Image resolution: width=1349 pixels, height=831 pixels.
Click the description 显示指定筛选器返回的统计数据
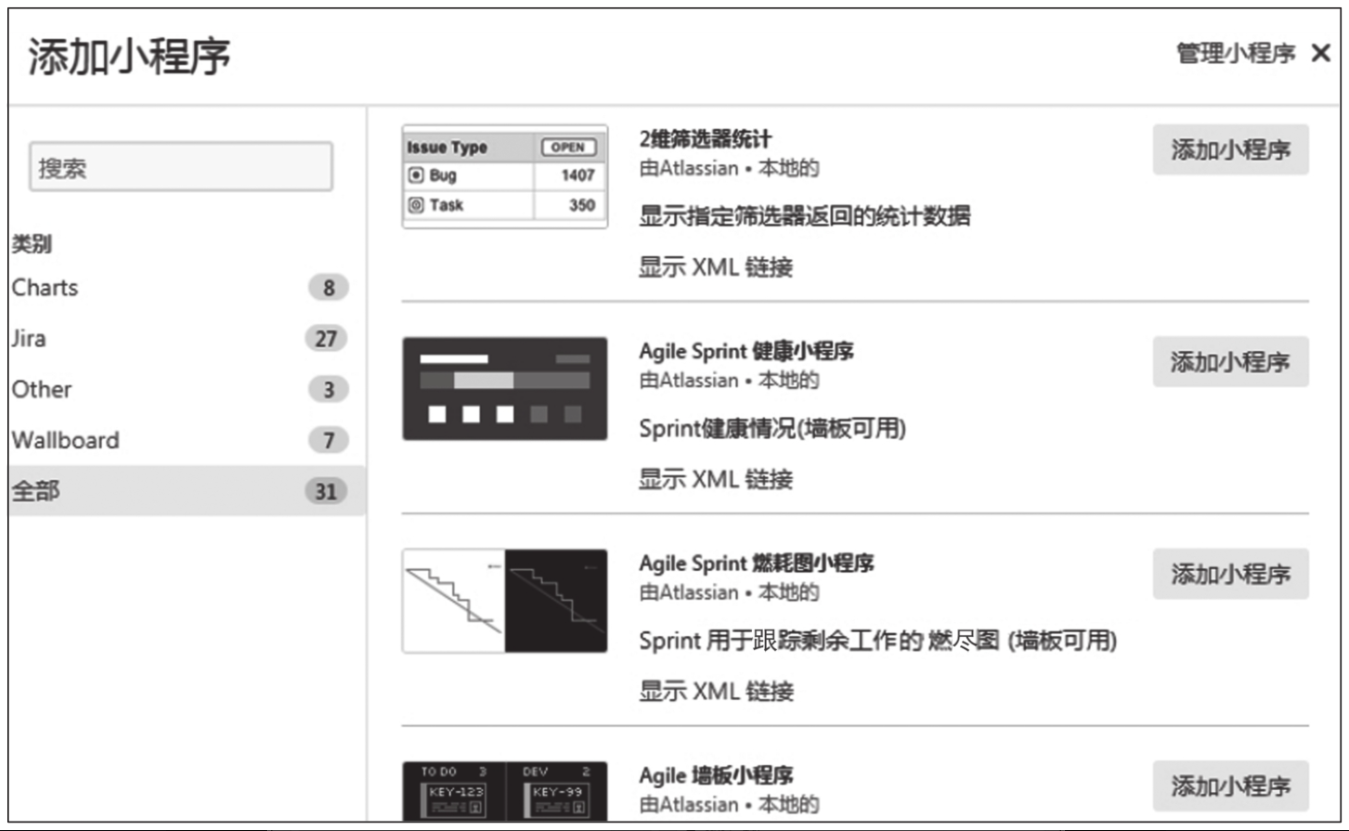805,215
